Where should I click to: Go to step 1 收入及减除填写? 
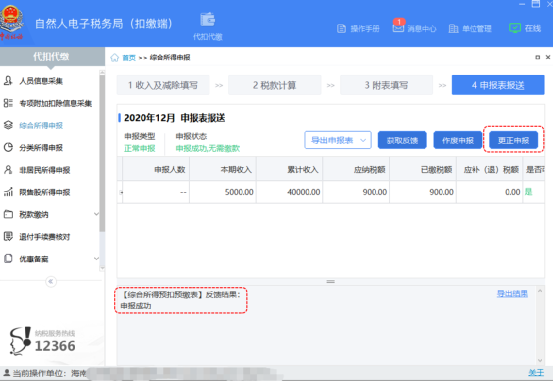(x=163, y=85)
